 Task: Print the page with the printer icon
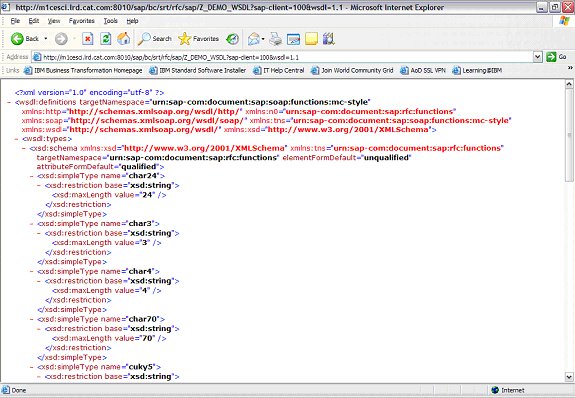tap(276, 39)
